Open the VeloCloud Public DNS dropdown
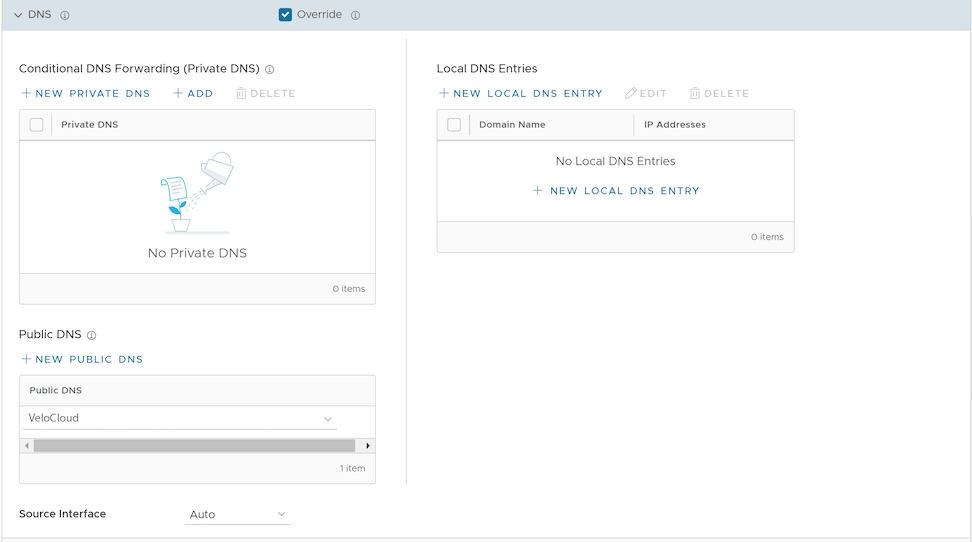 [180, 419]
